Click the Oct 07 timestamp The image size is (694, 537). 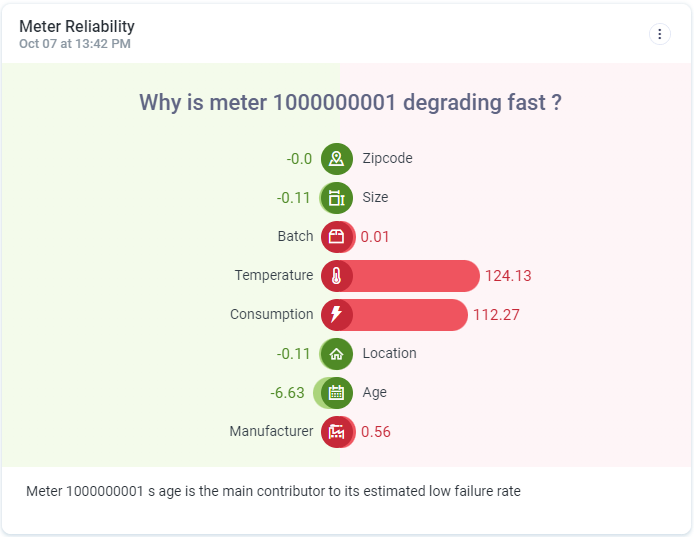(74, 44)
